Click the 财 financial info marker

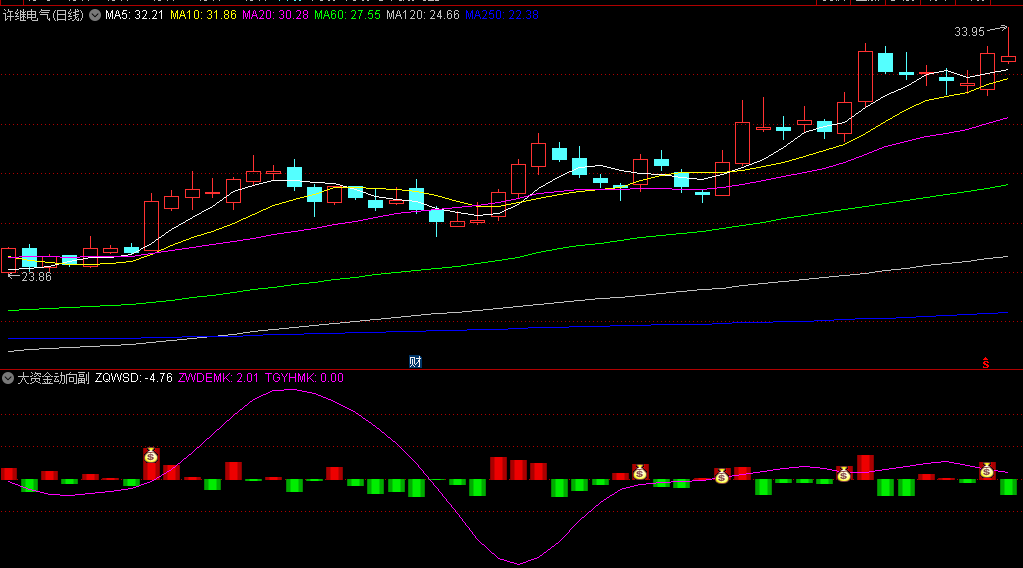pyautogui.click(x=415, y=362)
